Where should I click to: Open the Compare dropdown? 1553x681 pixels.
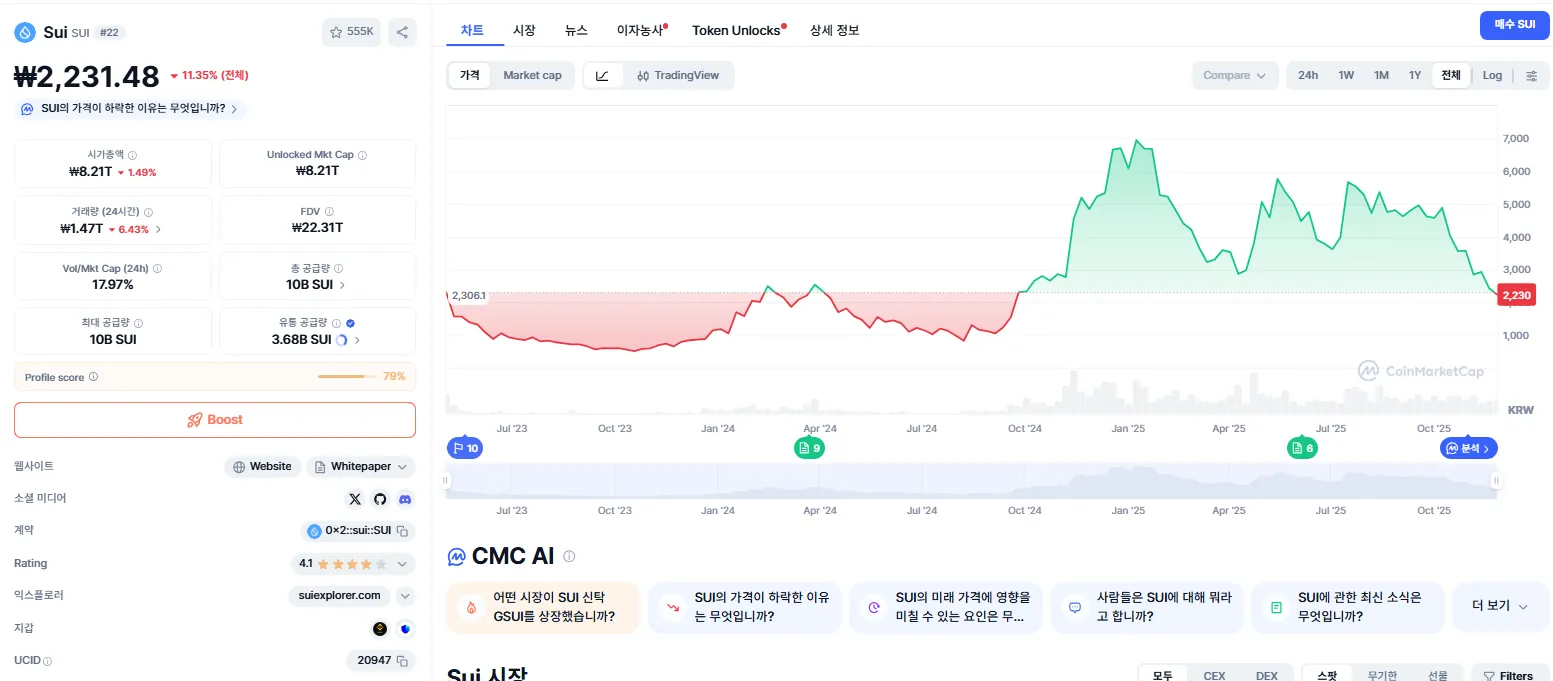(1235, 76)
